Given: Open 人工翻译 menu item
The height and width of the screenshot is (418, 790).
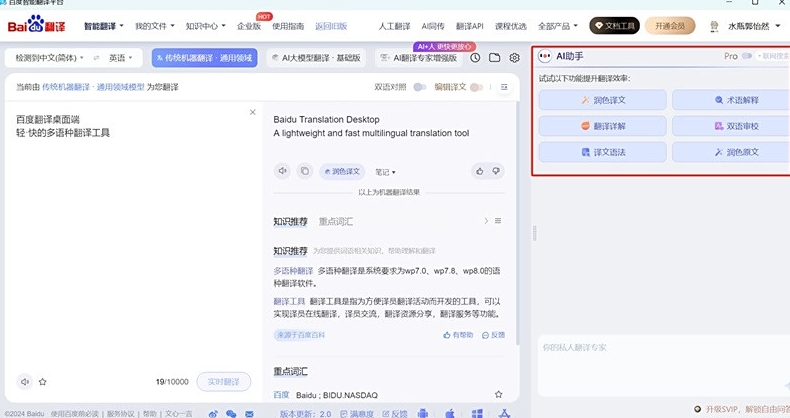Looking at the screenshot, I should [x=394, y=26].
